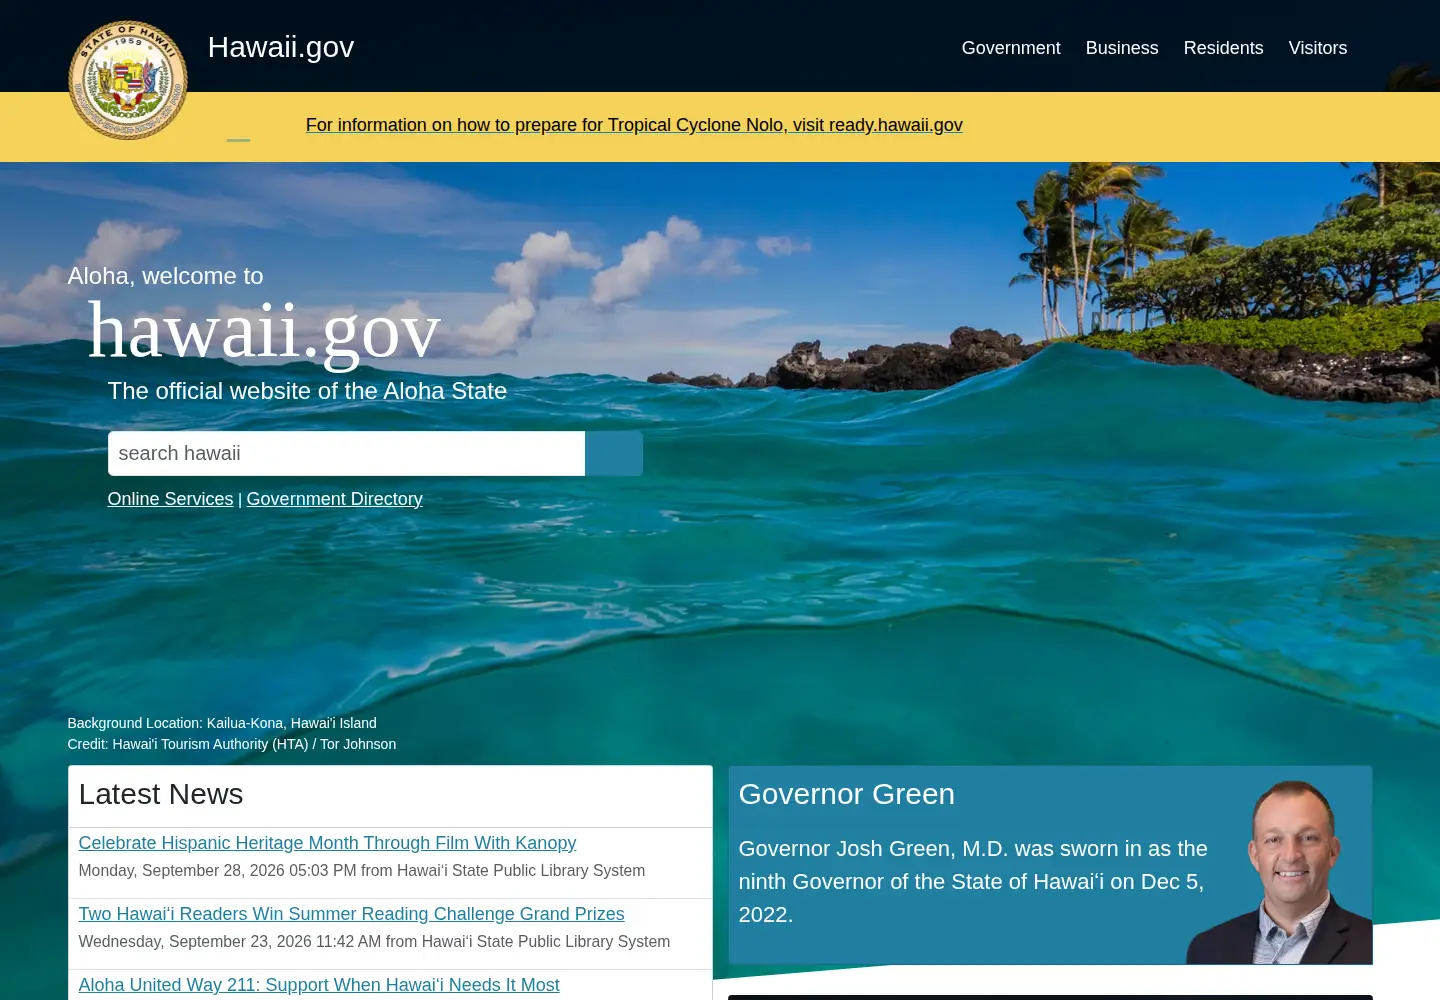Screen dimensions: 1440x1000
Task: Click the Governor sworn-in description text
Action: (x=973, y=881)
